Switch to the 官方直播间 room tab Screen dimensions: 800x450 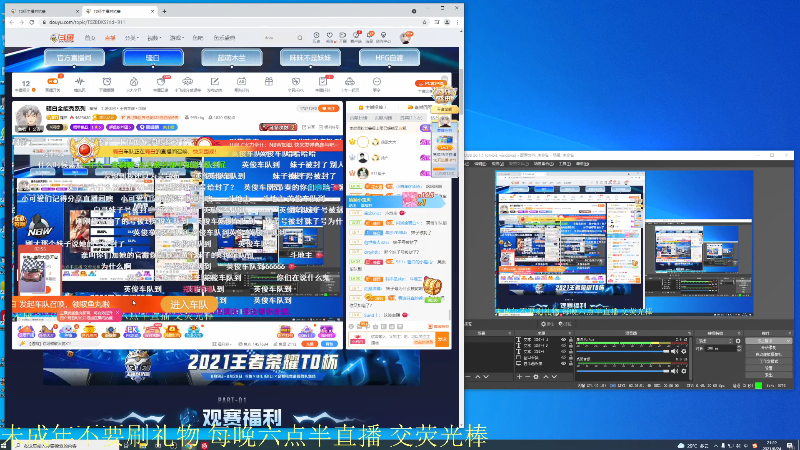tap(74, 58)
